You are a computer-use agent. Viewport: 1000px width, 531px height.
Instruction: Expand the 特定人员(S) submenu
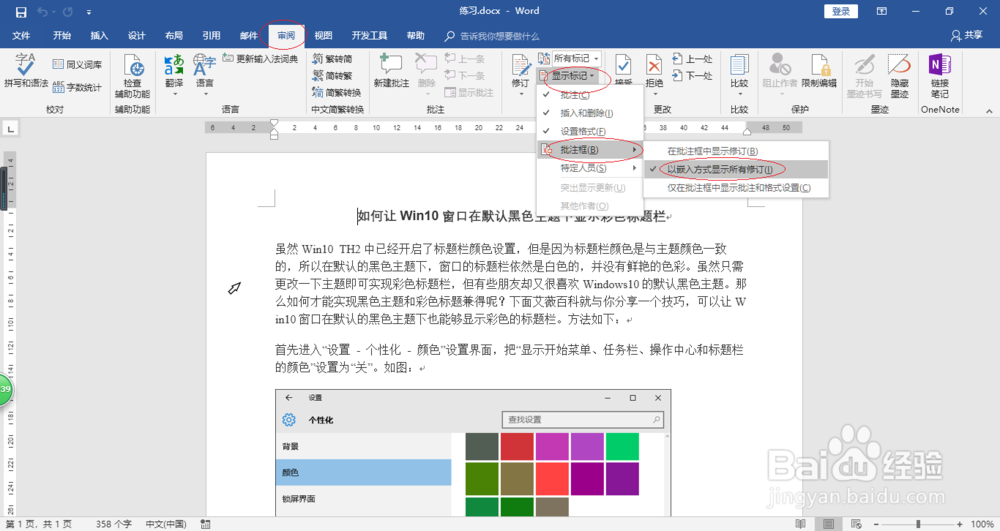tap(590, 168)
